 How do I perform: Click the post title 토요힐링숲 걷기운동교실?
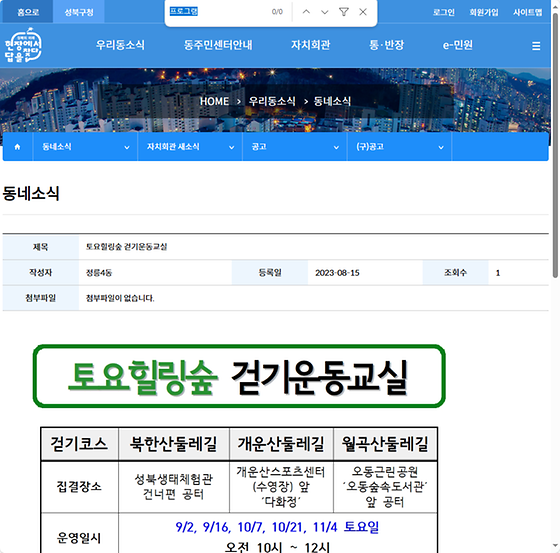(126, 247)
